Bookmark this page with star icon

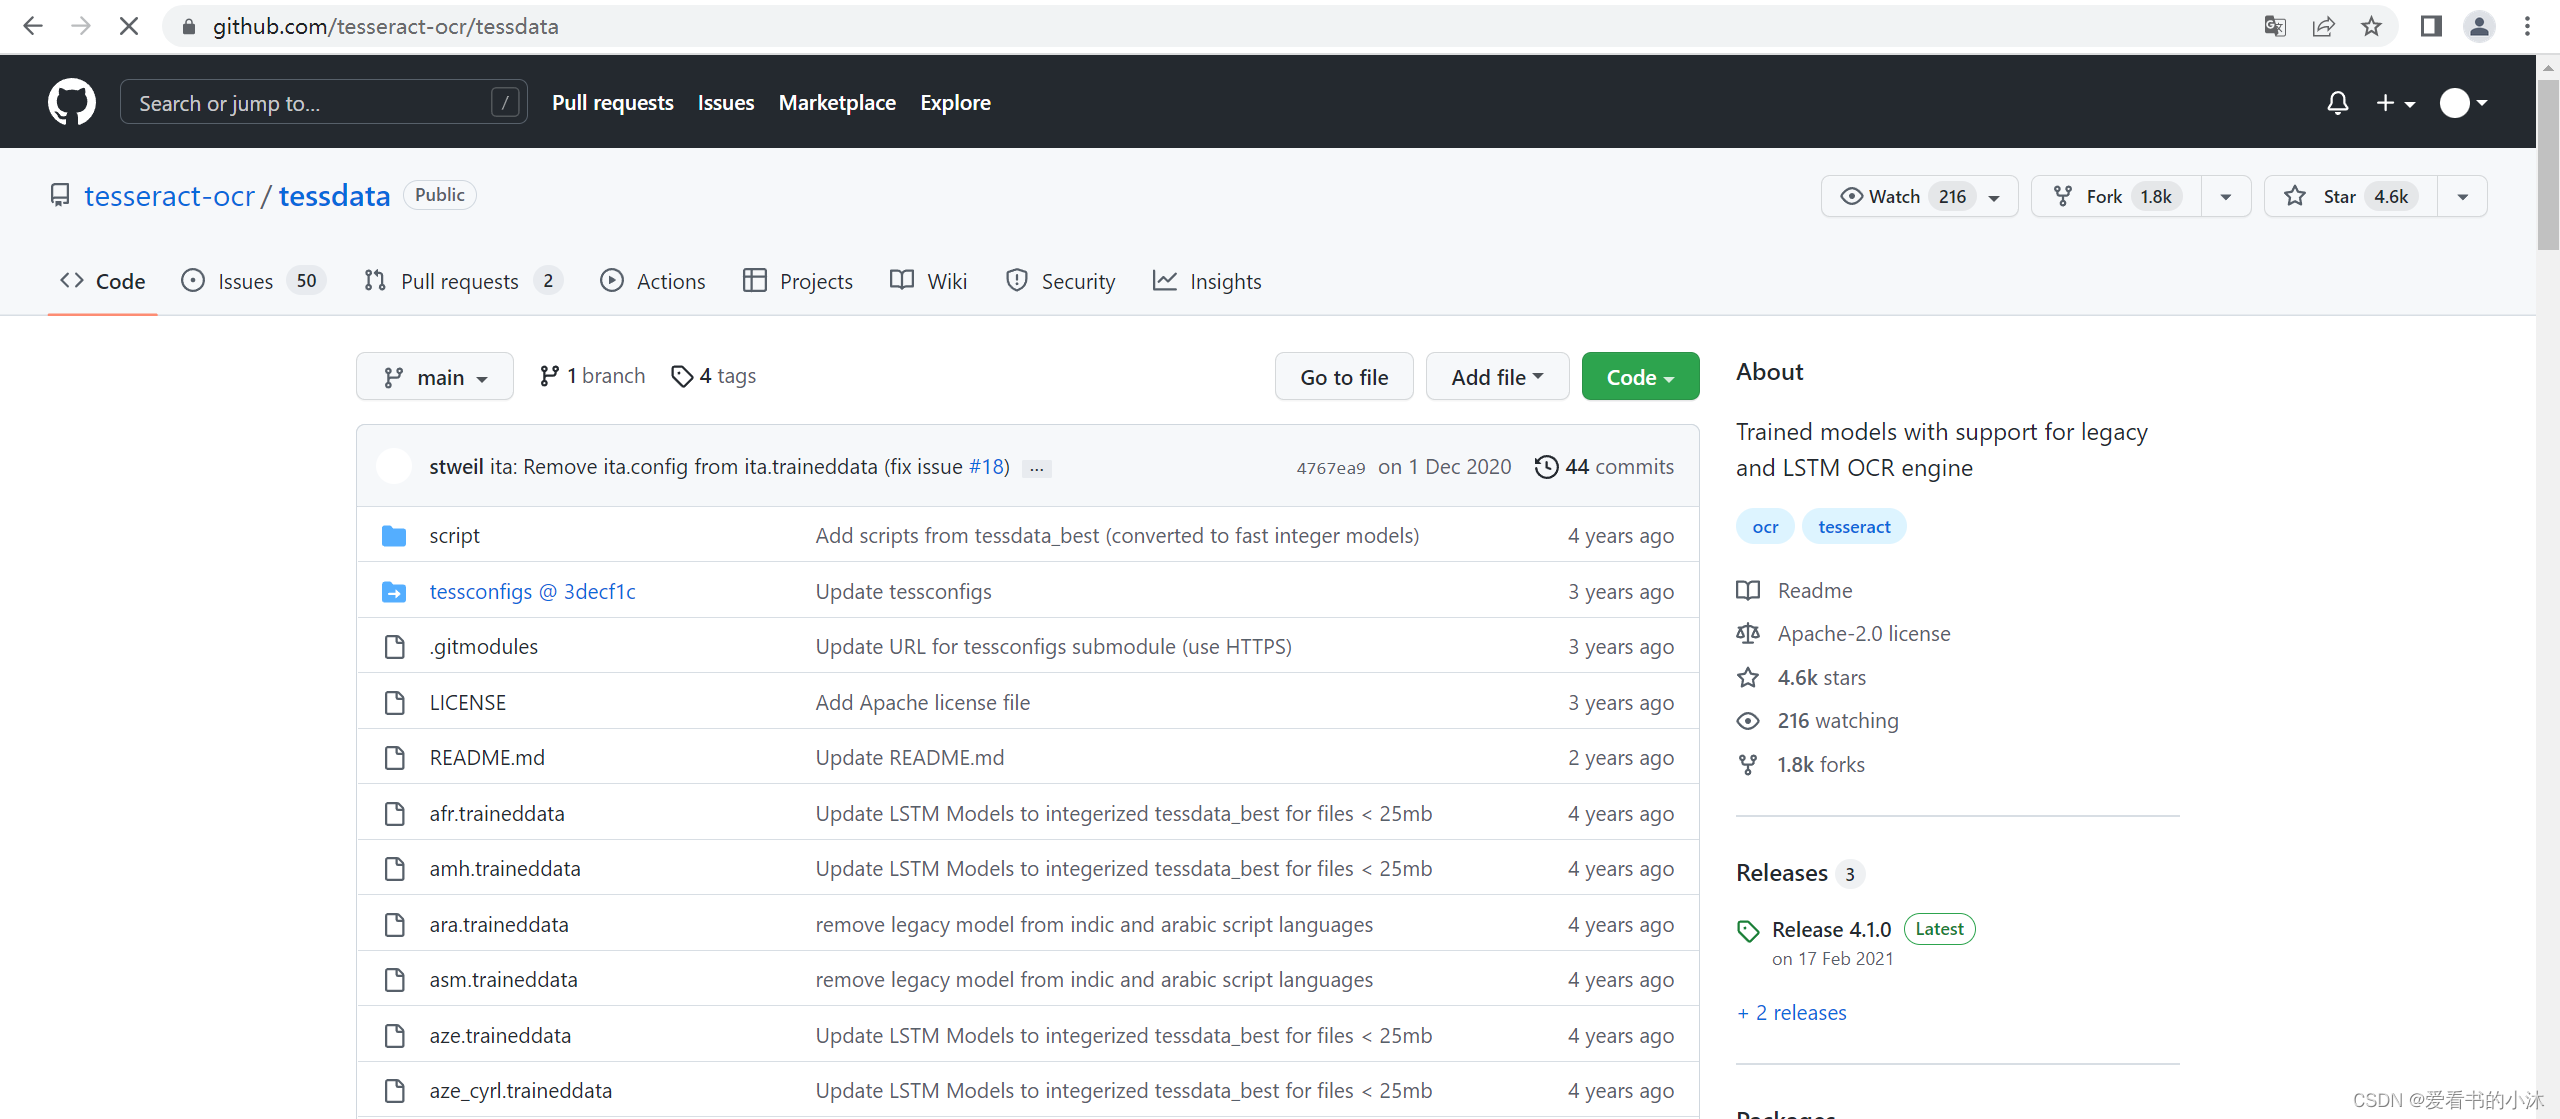[2371, 26]
